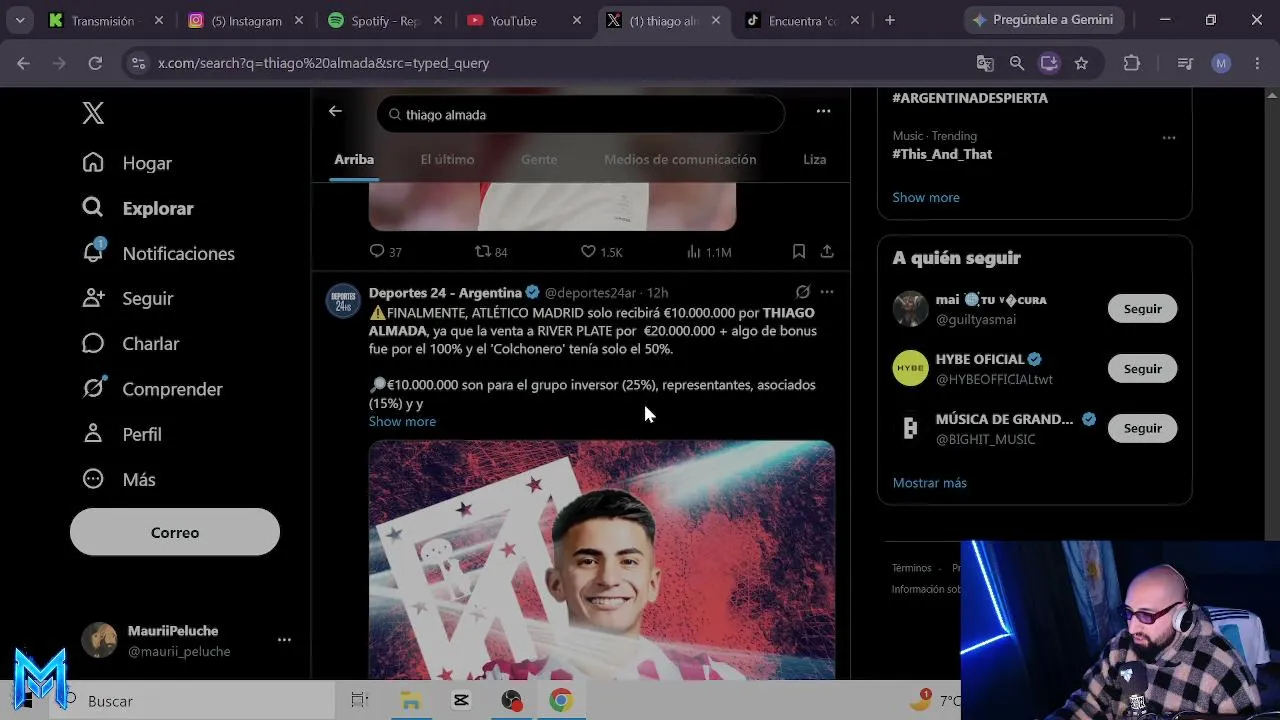1280x720 pixels.
Task: Open more options for #This_And_That trend
Action: pyautogui.click(x=1169, y=137)
